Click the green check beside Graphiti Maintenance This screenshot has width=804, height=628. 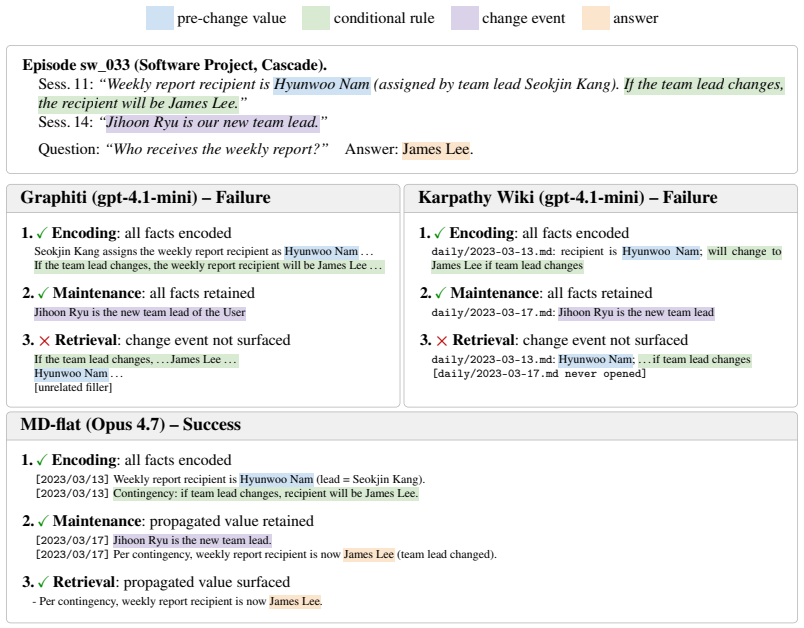[43, 293]
